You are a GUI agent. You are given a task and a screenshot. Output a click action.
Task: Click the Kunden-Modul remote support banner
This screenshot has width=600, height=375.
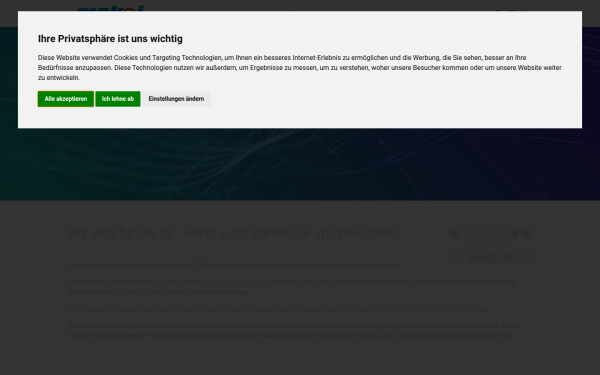489,245
